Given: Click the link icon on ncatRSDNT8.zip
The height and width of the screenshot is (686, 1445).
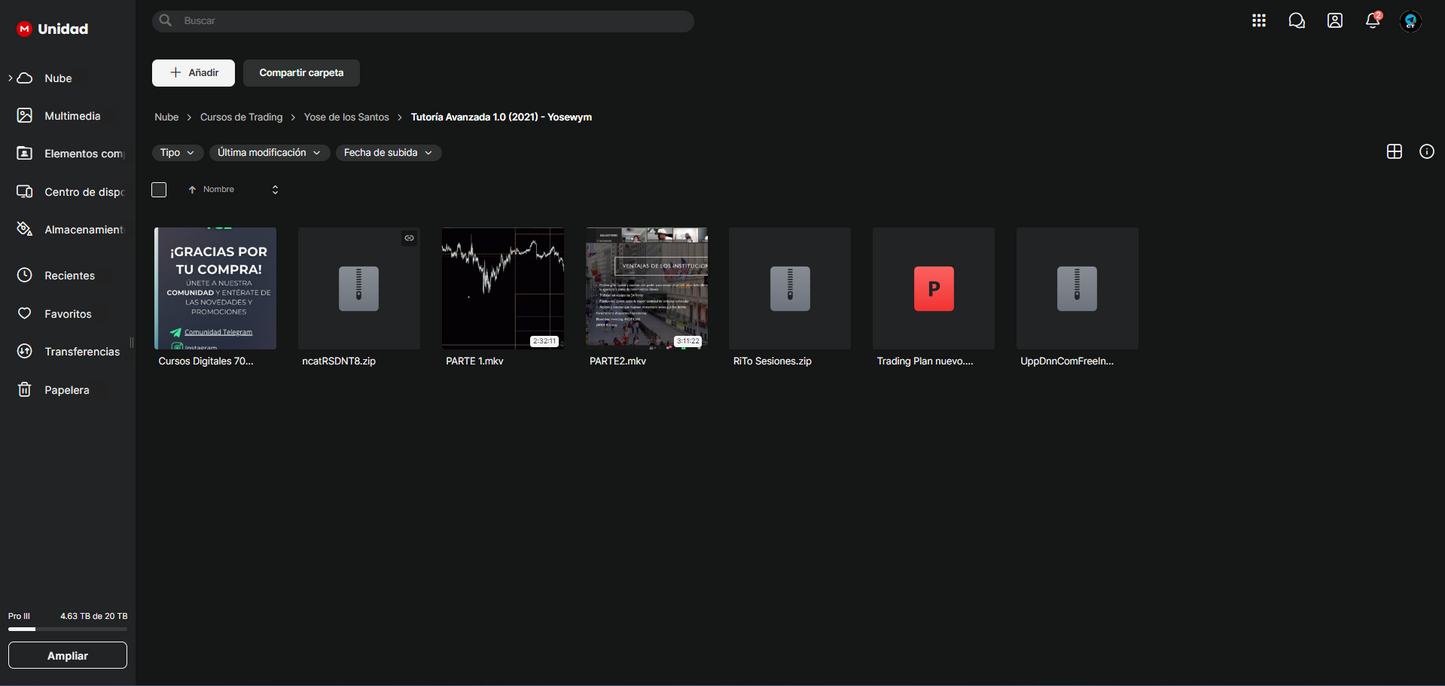Looking at the screenshot, I should [409, 238].
